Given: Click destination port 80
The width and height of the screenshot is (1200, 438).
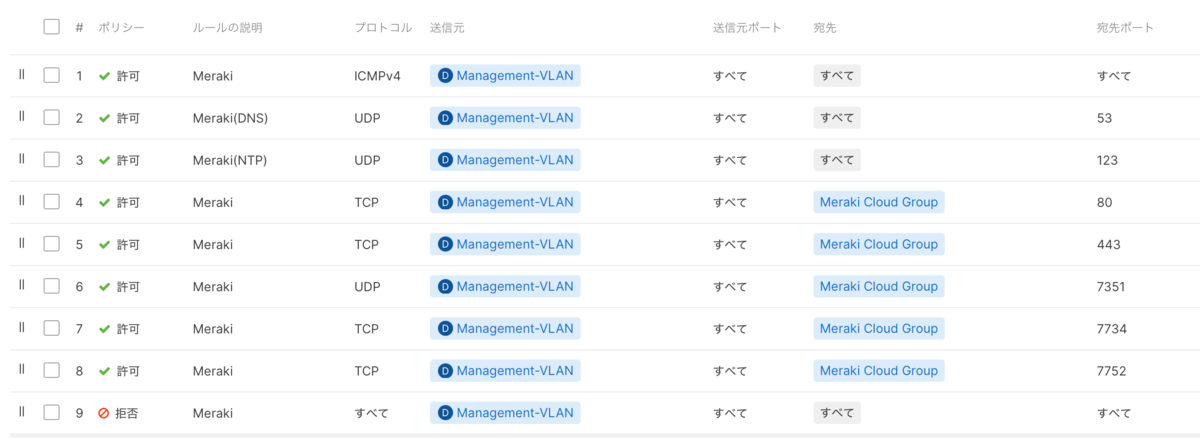Looking at the screenshot, I should pos(1104,202).
